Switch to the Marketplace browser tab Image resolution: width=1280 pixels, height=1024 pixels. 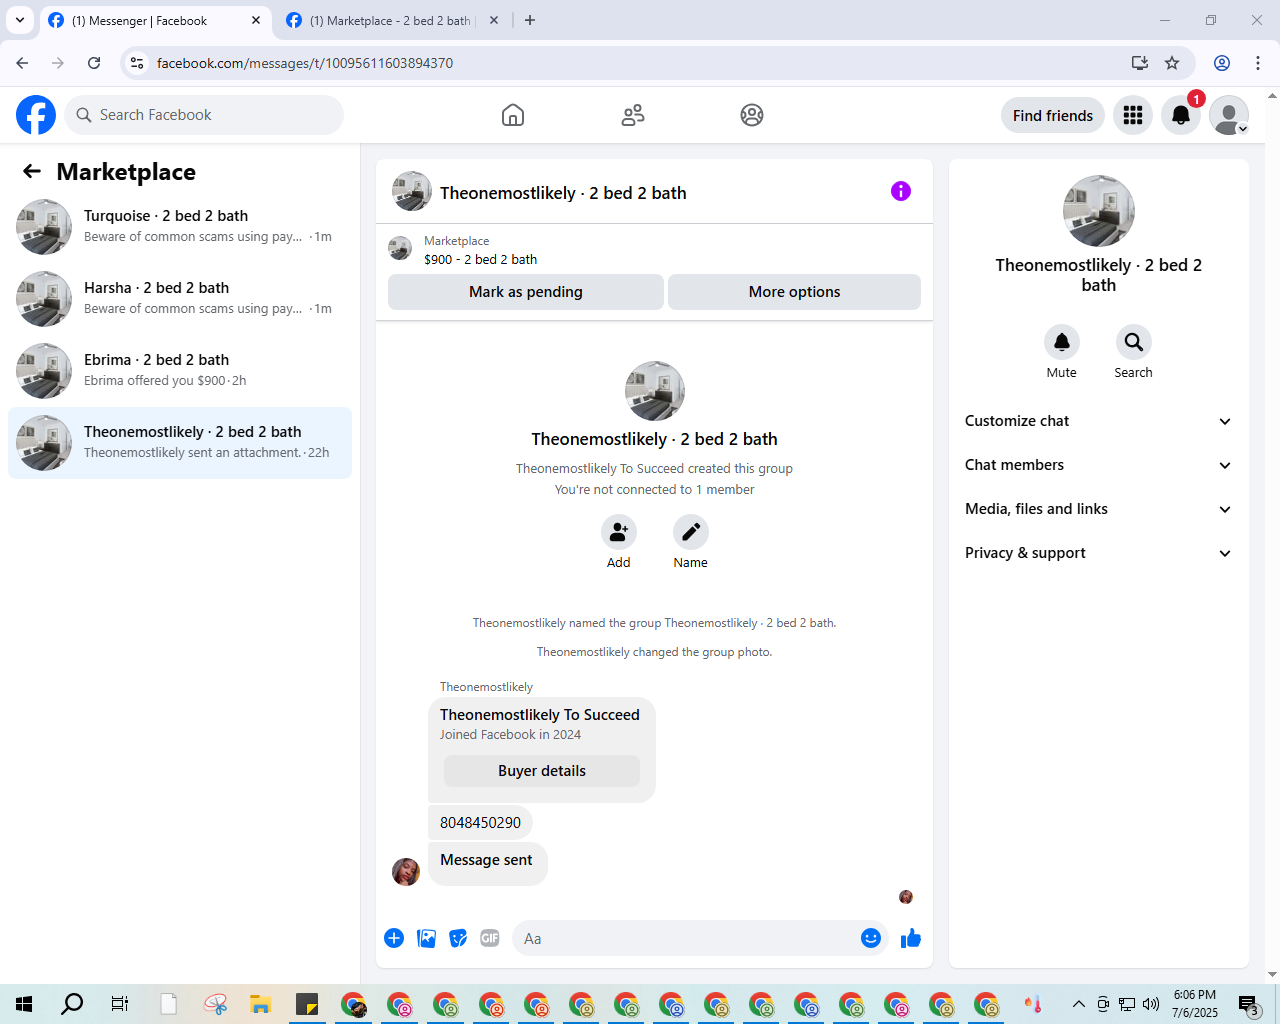pyautogui.click(x=390, y=20)
